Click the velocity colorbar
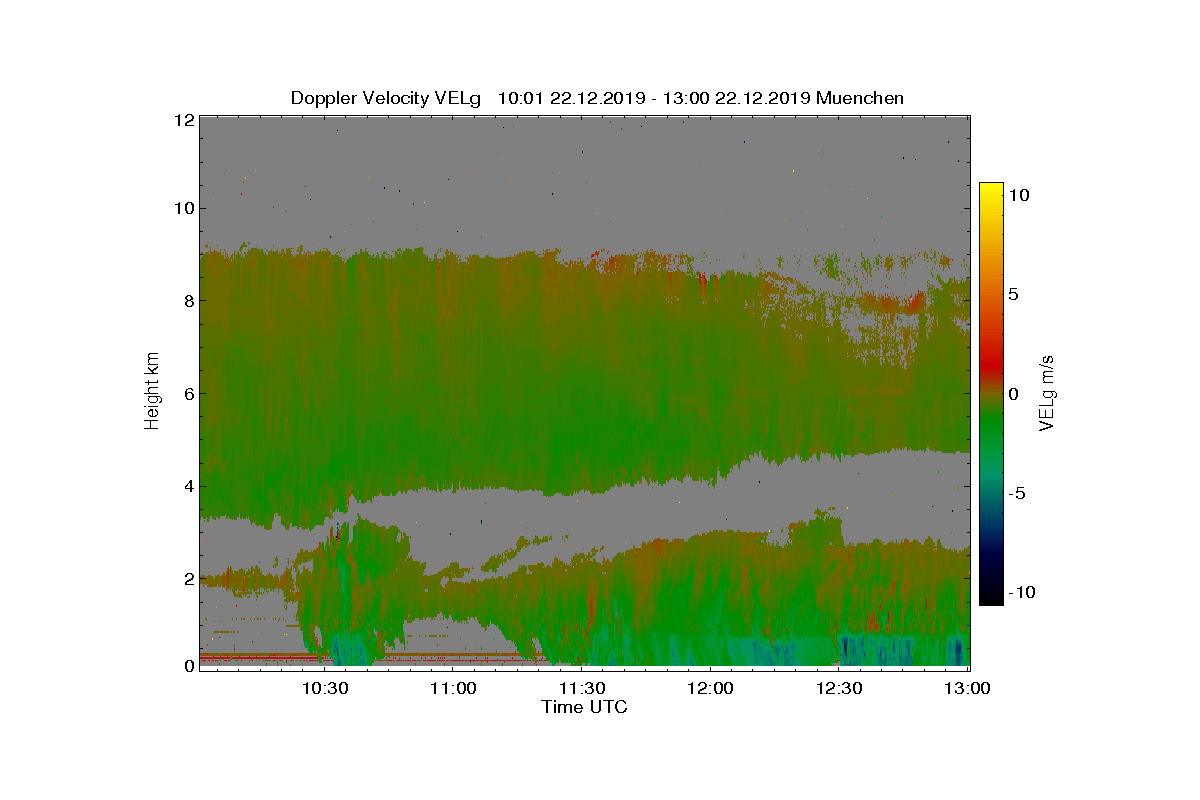 point(991,393)
